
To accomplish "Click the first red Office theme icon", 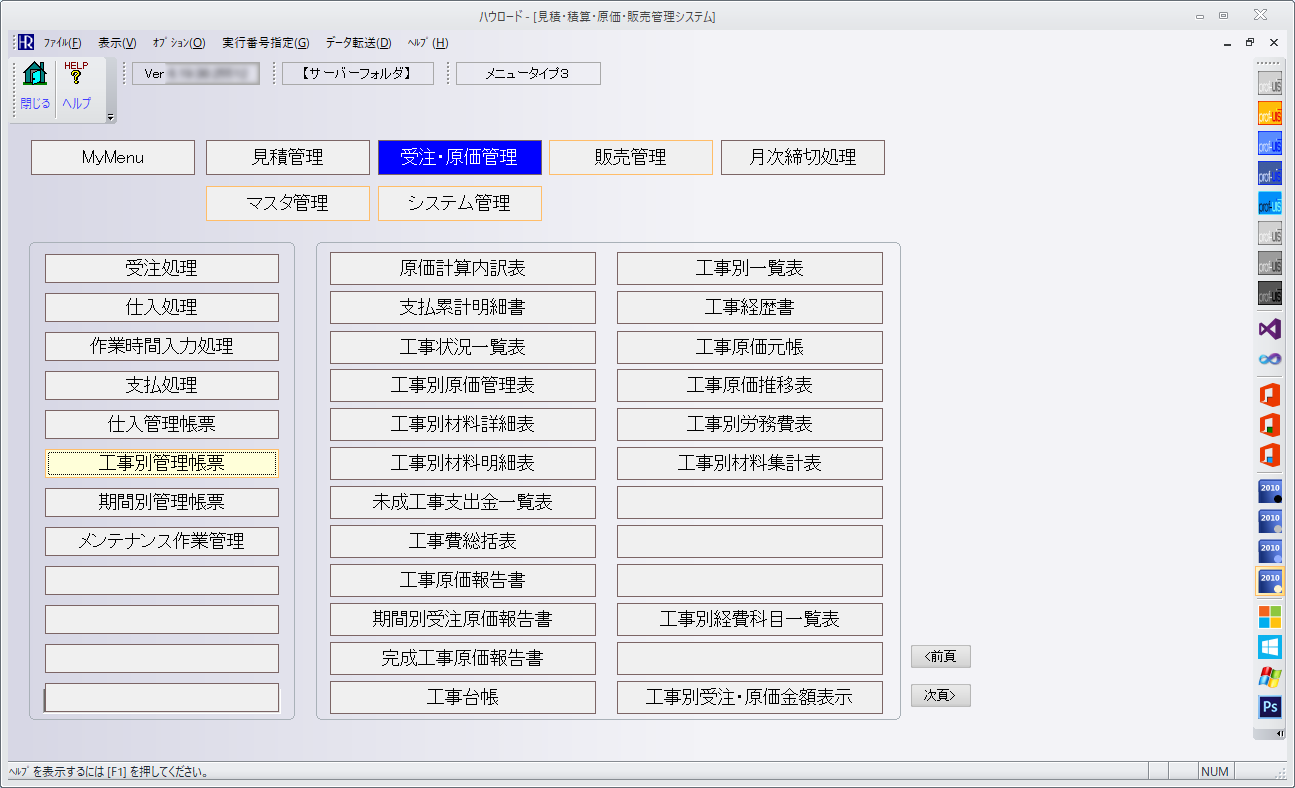I will (x=1269, y=395).
